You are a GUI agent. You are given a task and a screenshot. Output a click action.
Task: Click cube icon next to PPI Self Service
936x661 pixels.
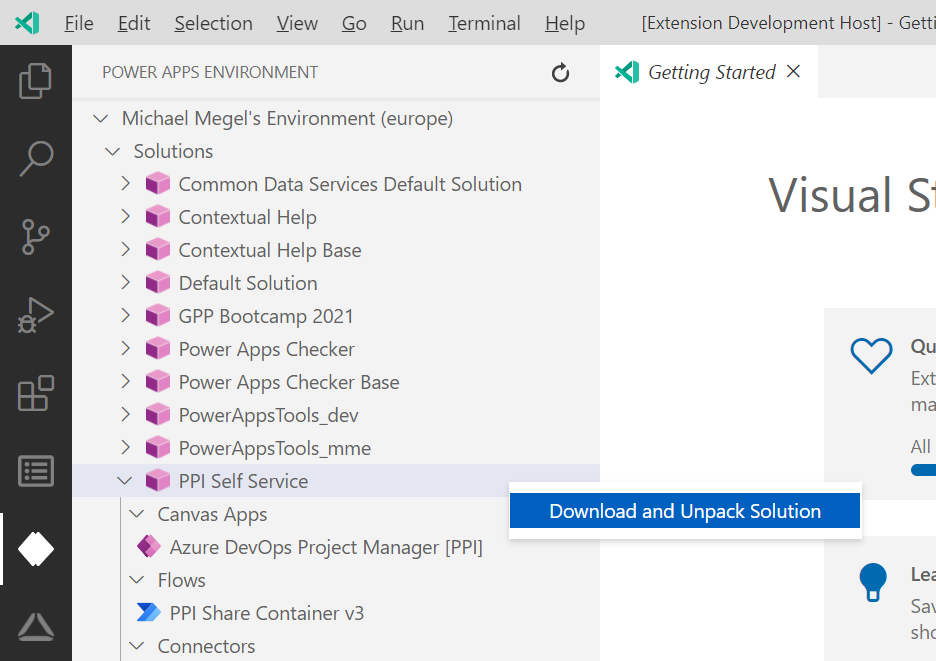tap(158, 480)
